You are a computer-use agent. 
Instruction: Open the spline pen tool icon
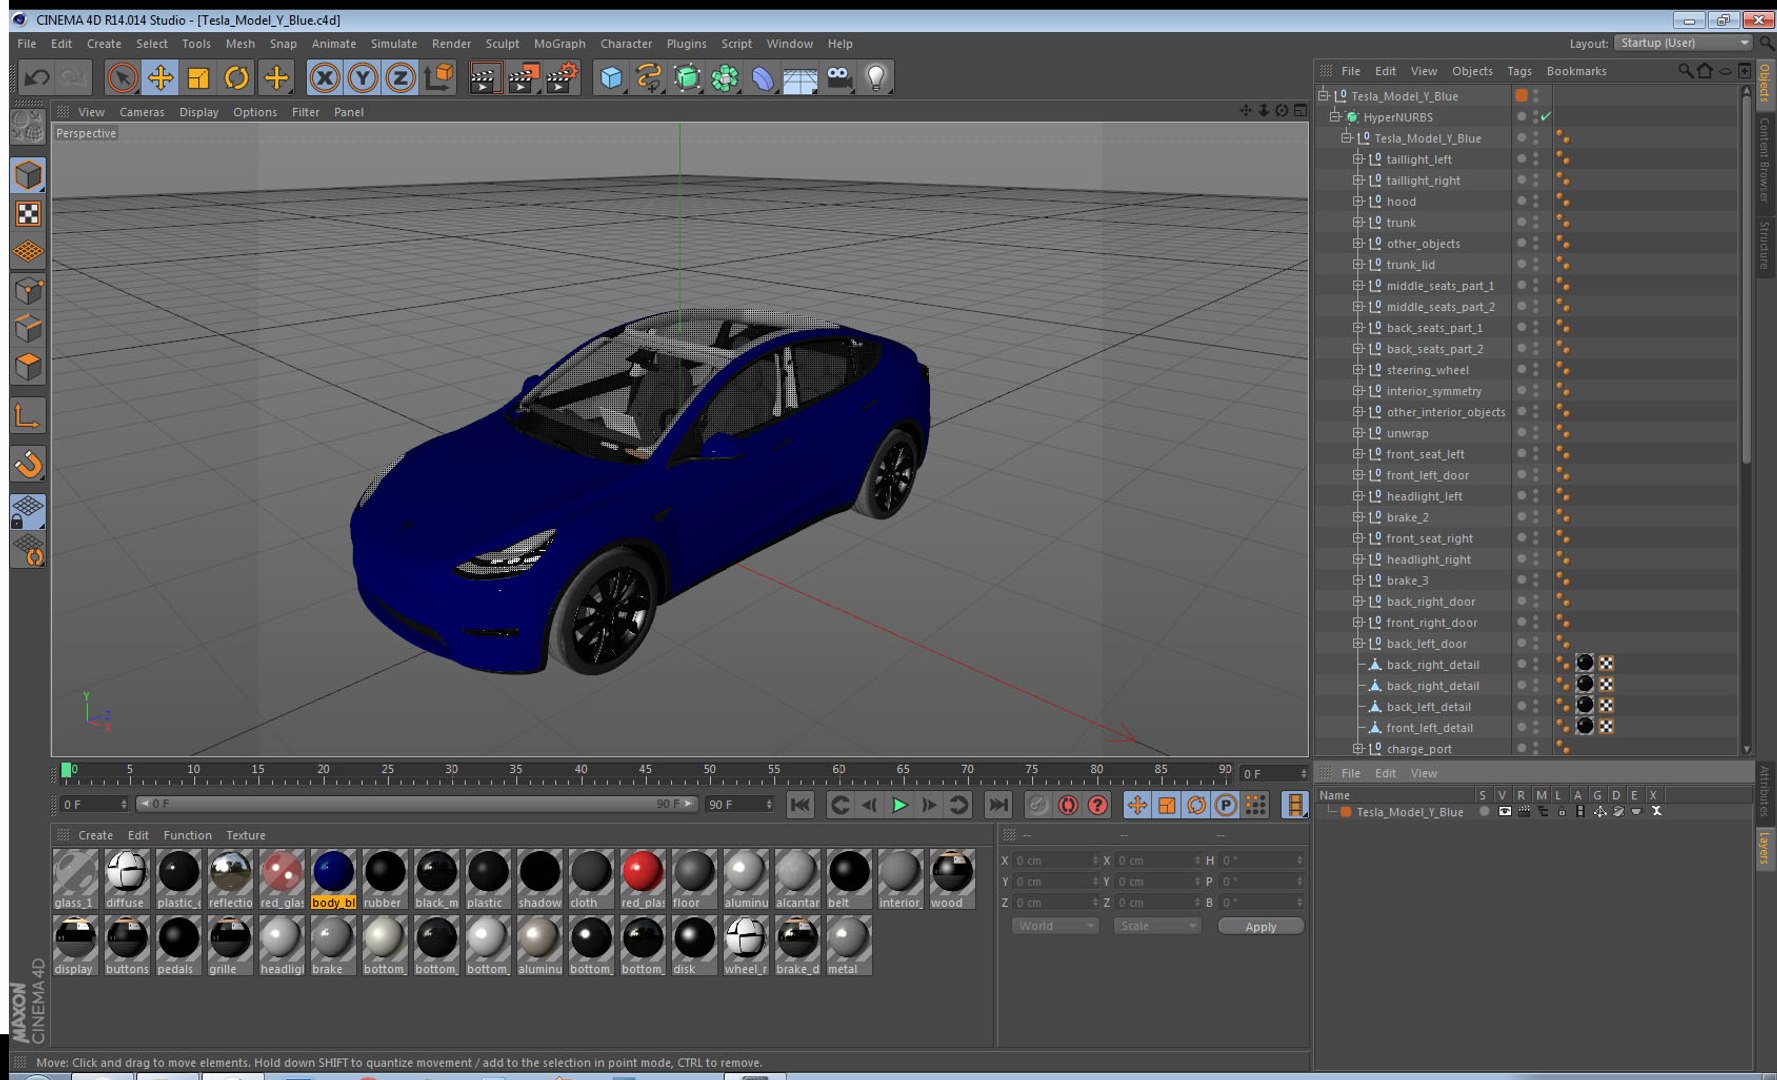pos(649,77)
